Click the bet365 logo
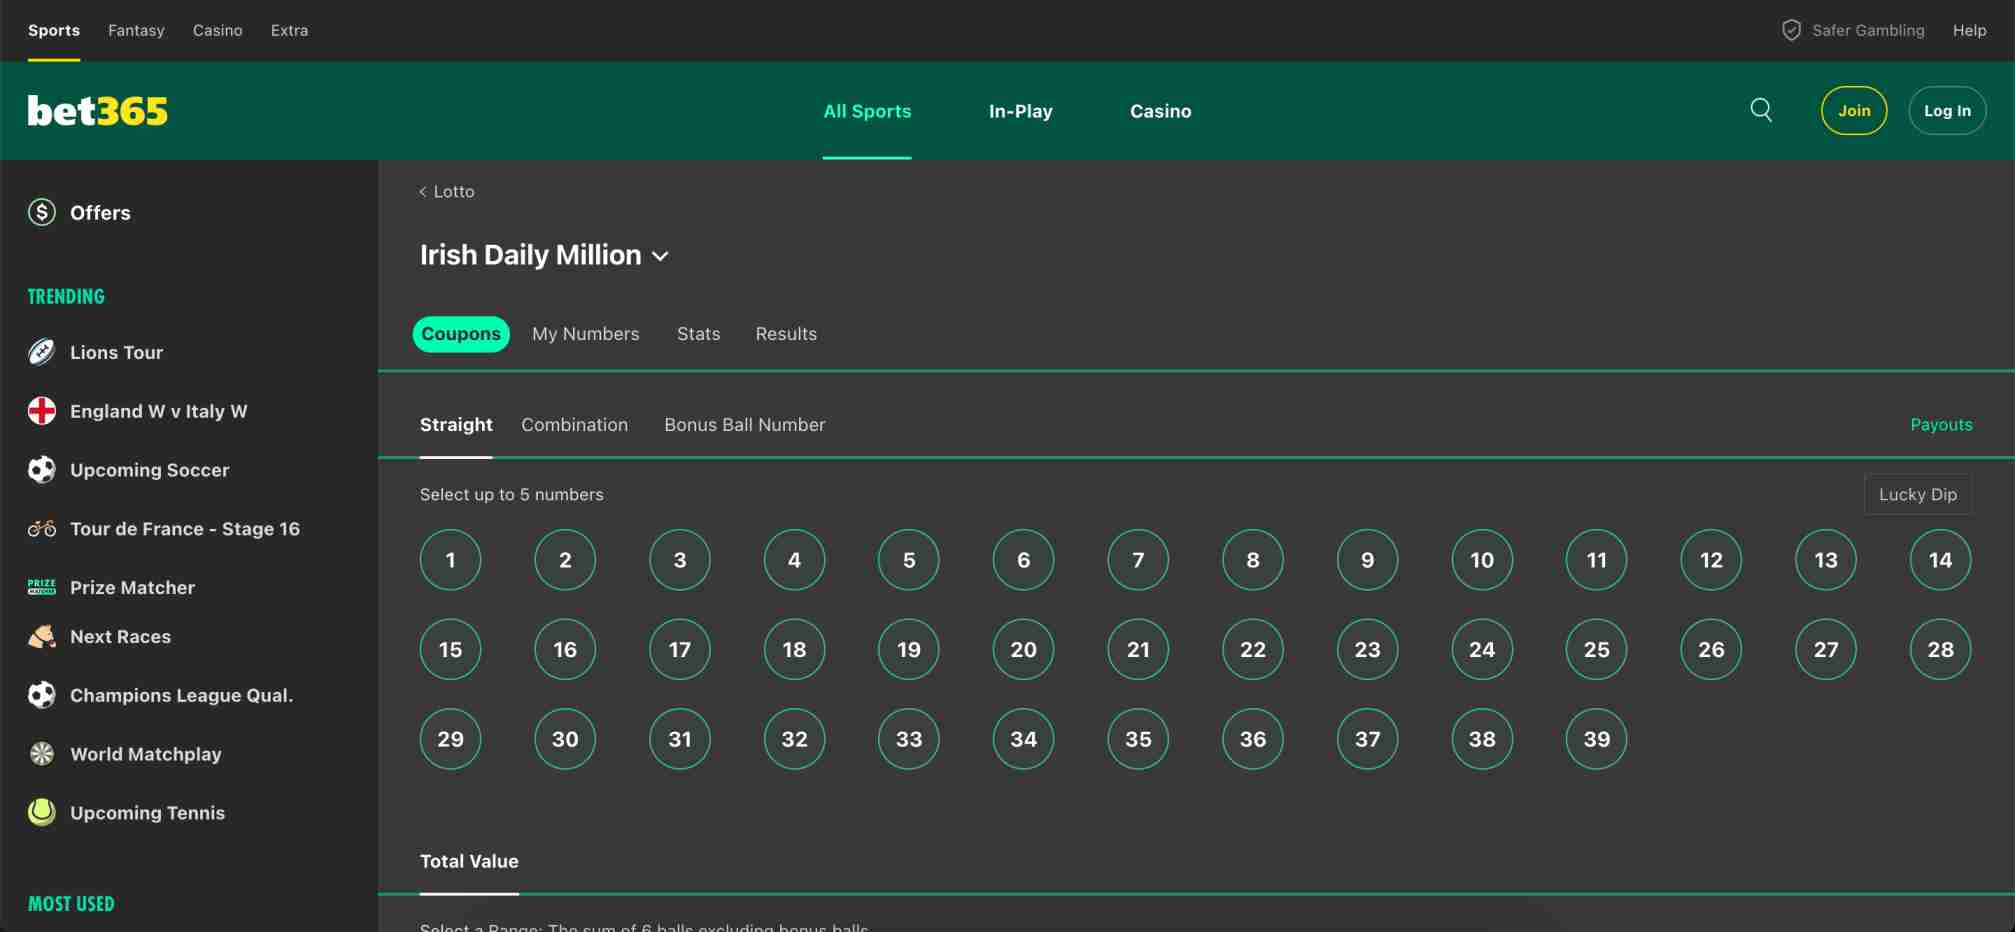The width and height of the screenshot is (2015, 932). pyautogui.click(x=97, y=111)
